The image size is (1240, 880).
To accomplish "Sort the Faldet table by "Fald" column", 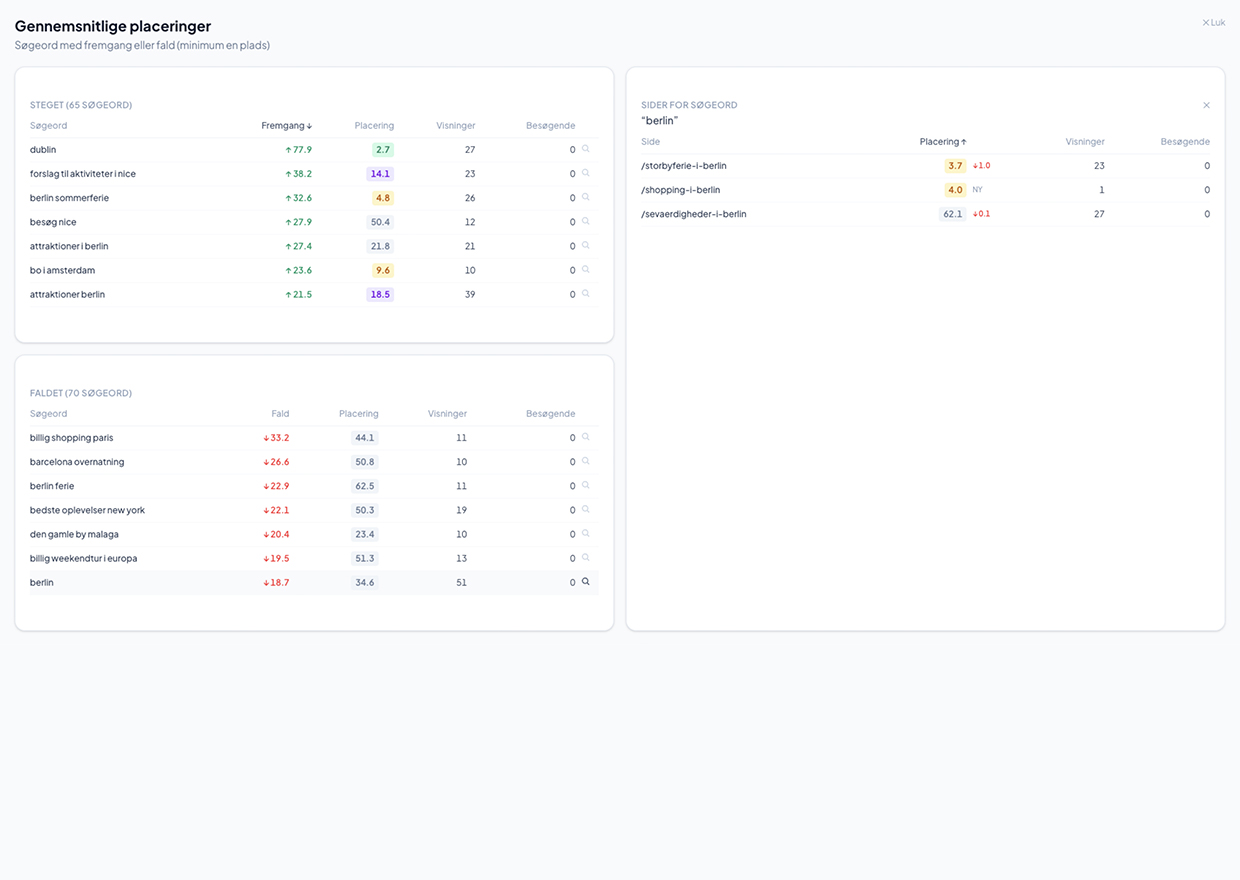I will coord(280,413).
